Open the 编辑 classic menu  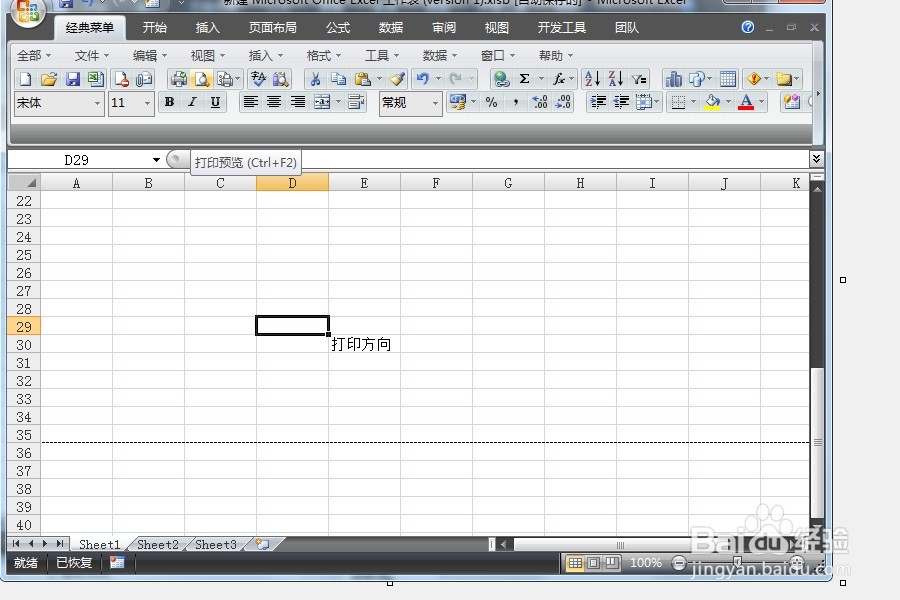coord(150,56)
